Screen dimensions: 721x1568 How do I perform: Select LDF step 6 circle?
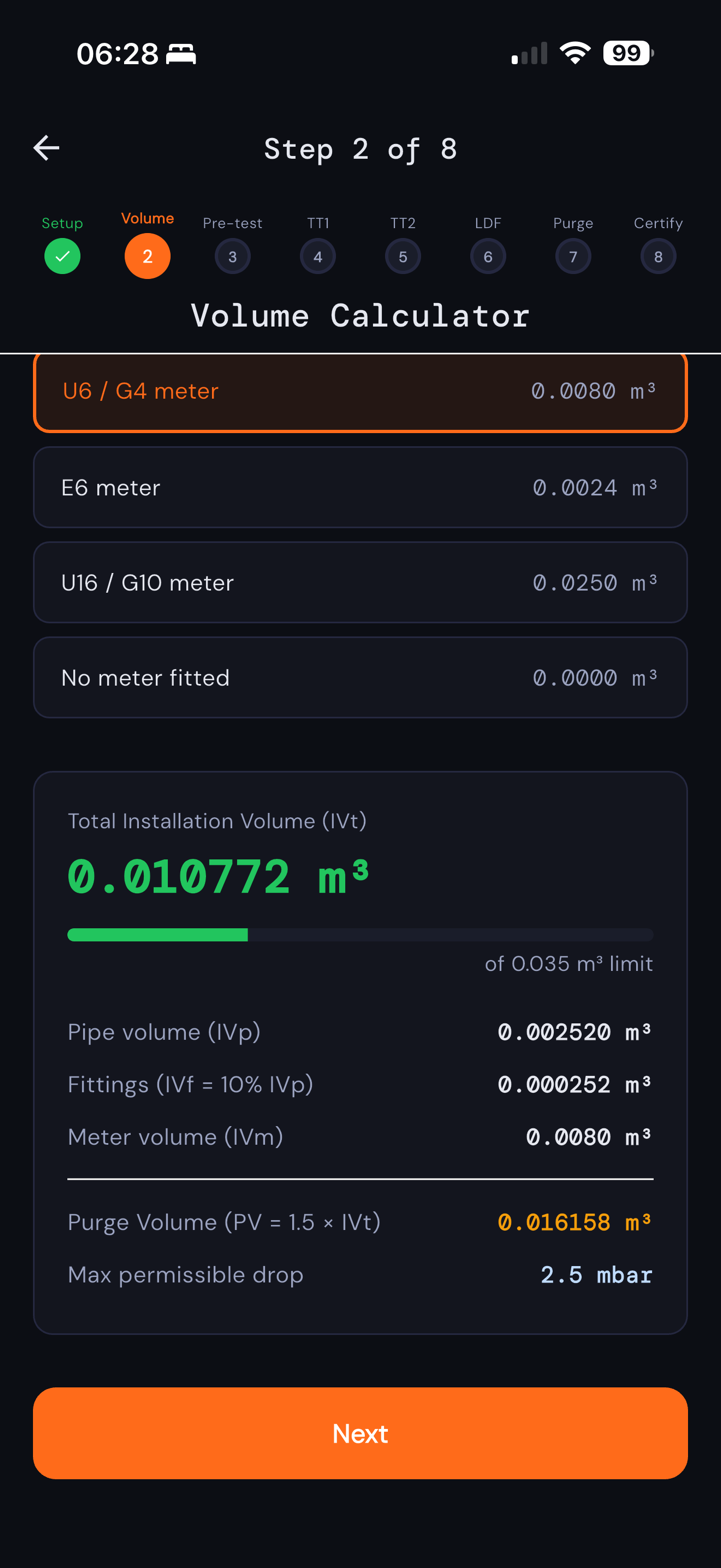488,256
